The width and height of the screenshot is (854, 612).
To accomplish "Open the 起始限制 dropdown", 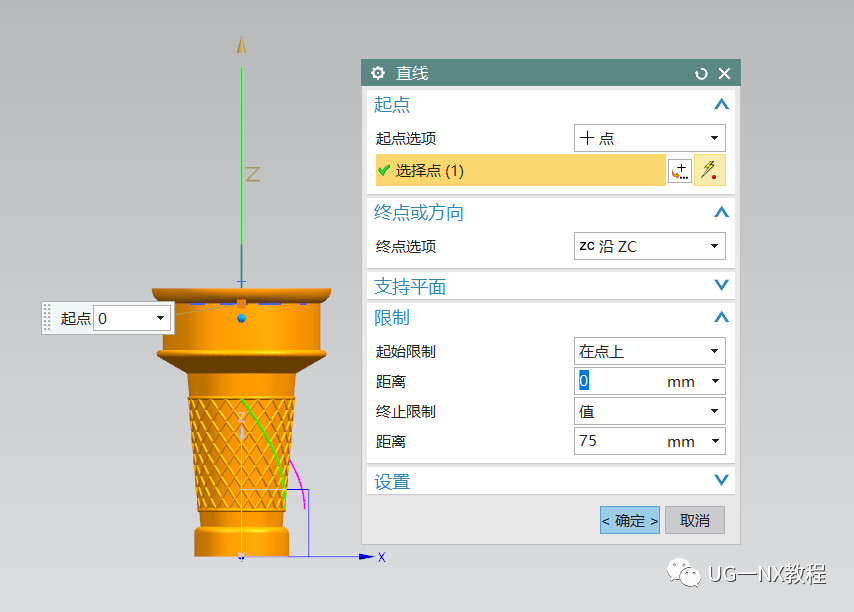I will [x=649, y=351].
